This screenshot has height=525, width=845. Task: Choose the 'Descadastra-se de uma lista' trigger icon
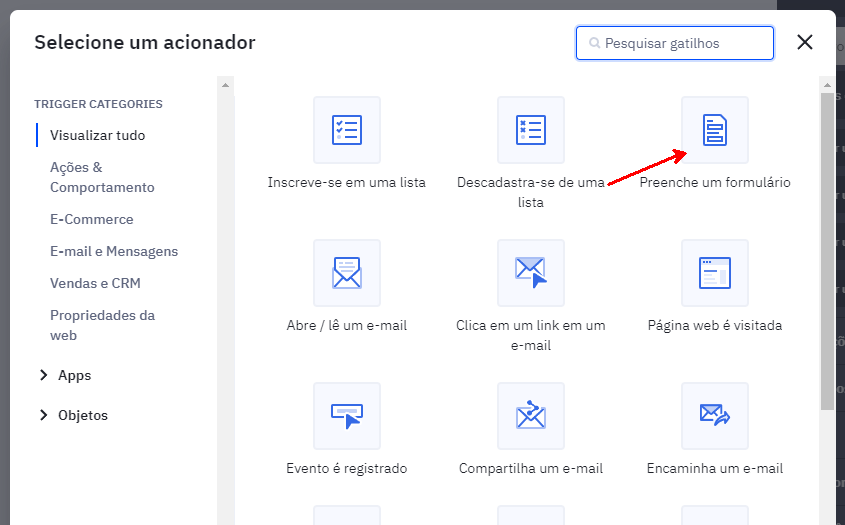531,130
